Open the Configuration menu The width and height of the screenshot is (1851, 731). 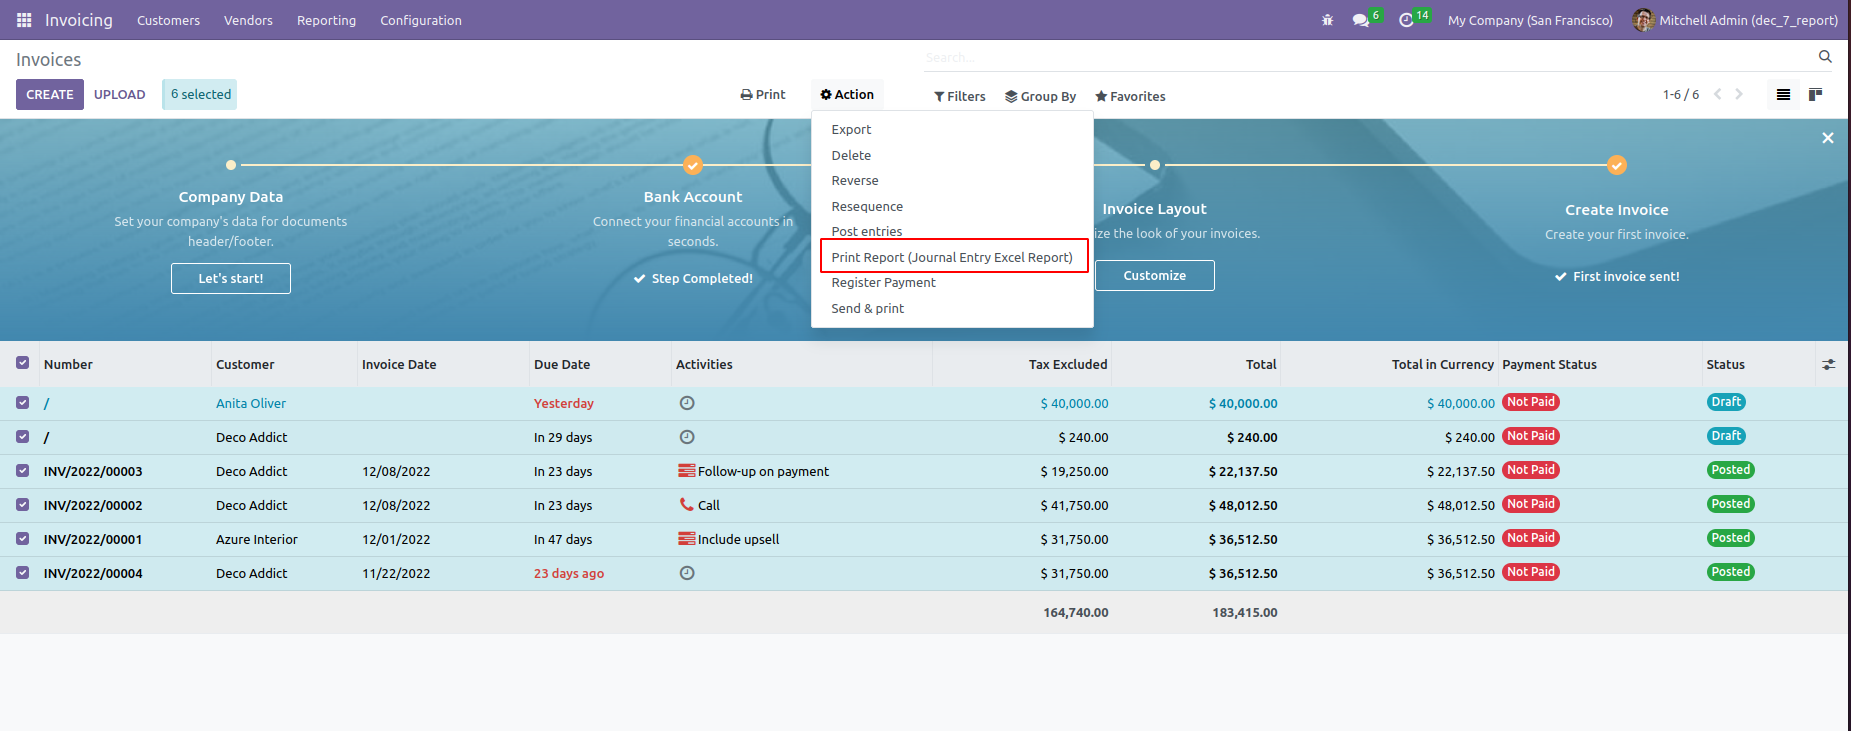pos(421,20)
